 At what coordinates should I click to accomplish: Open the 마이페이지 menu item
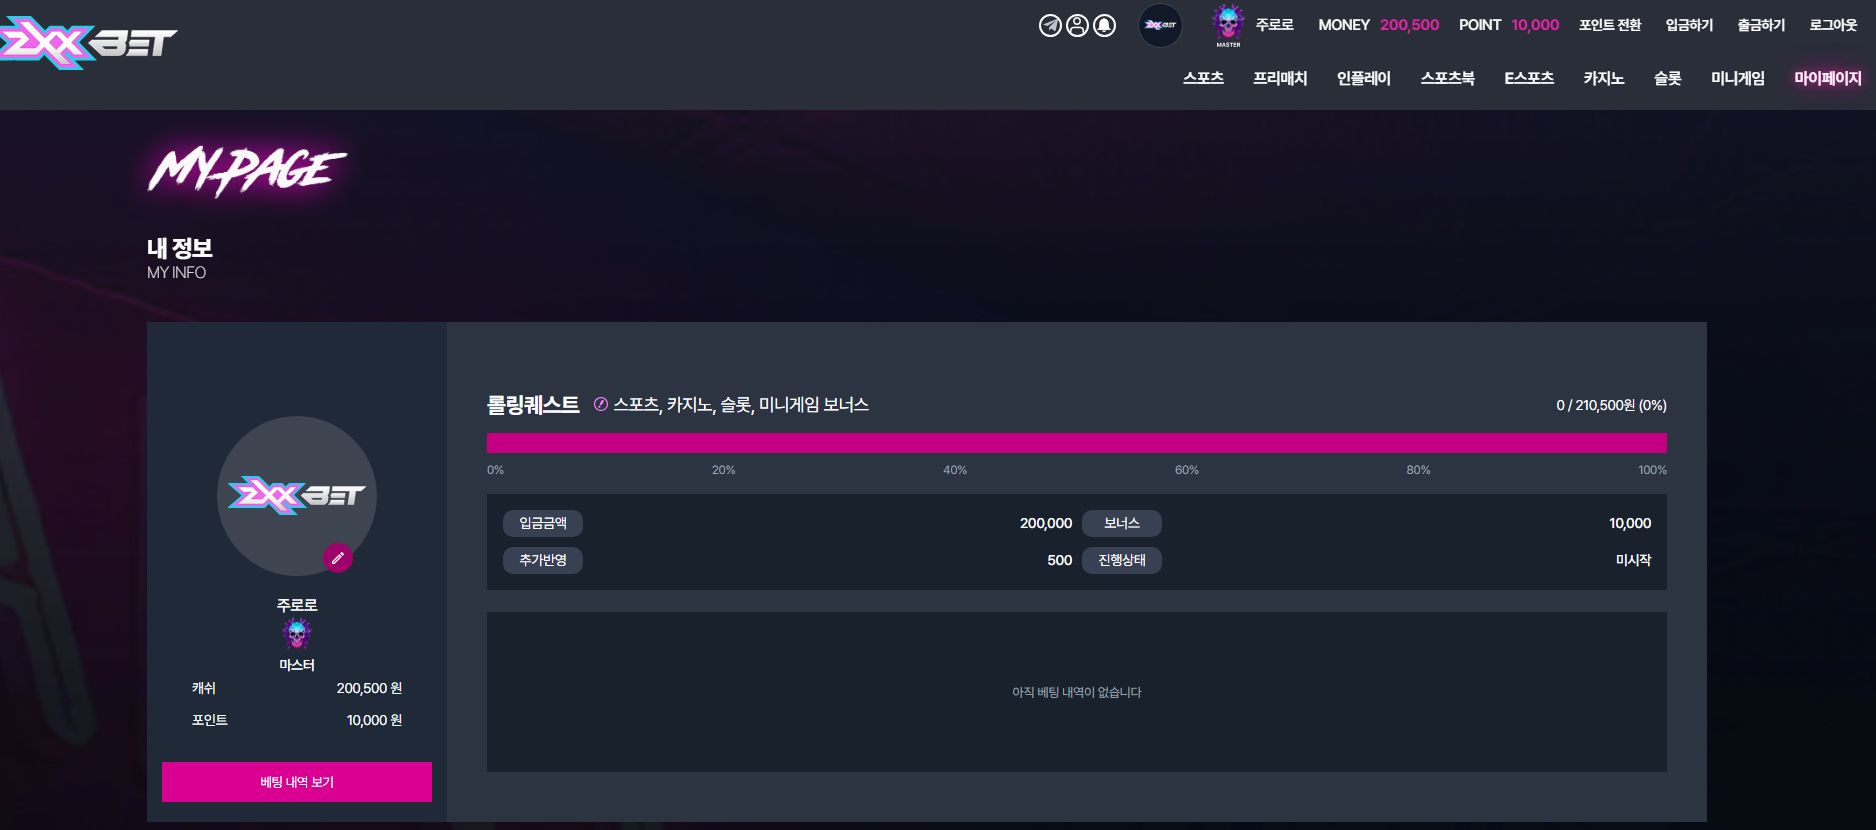pos(1827,78)
